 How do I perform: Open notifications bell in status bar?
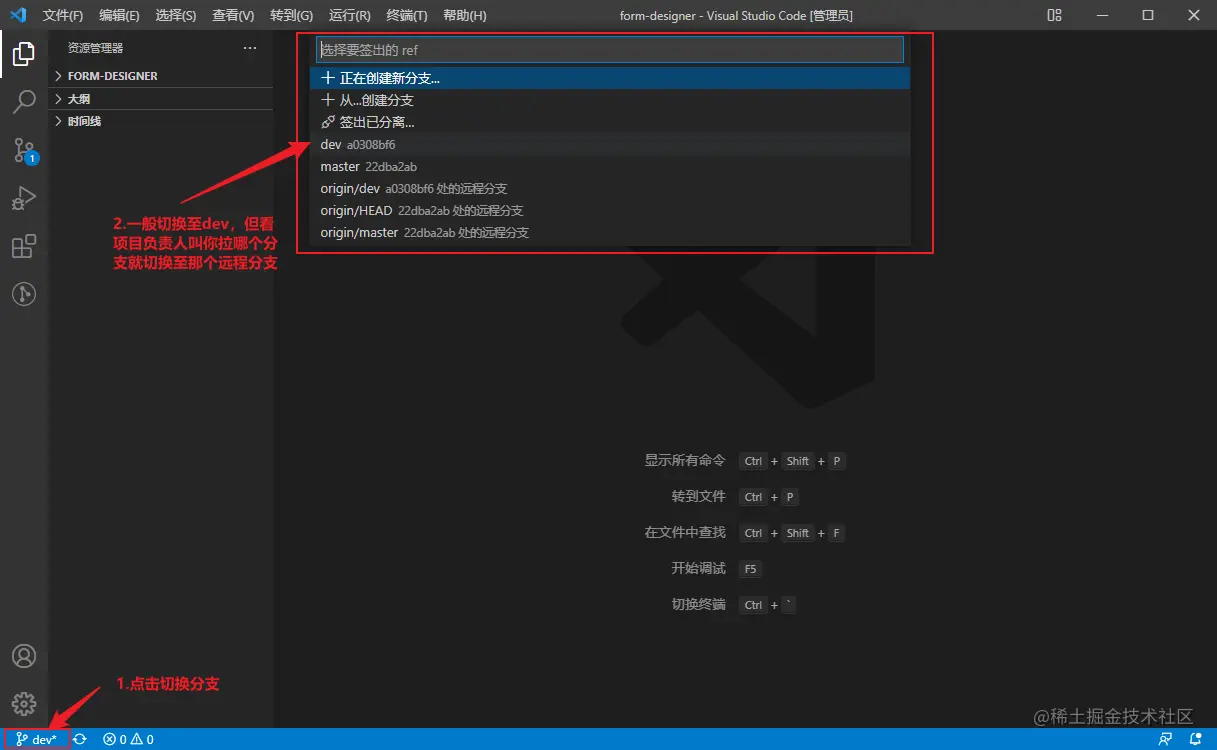point(1196,739)
